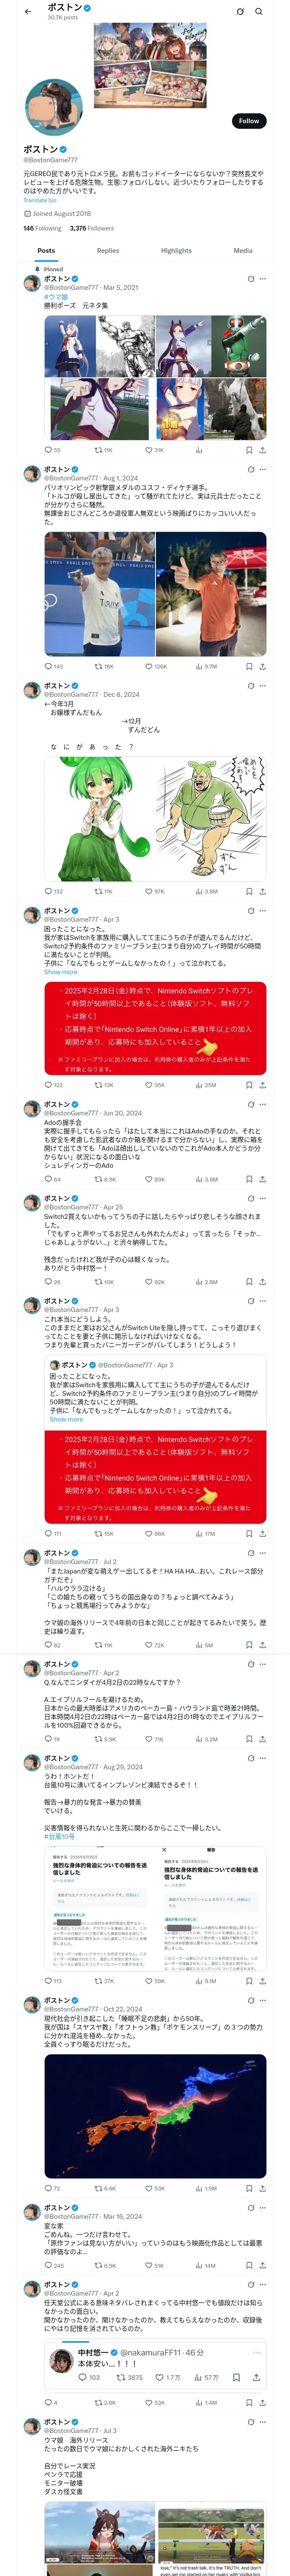The image size is (290, 2576).
Task: Open the Media tab
Action: (243, 251)
